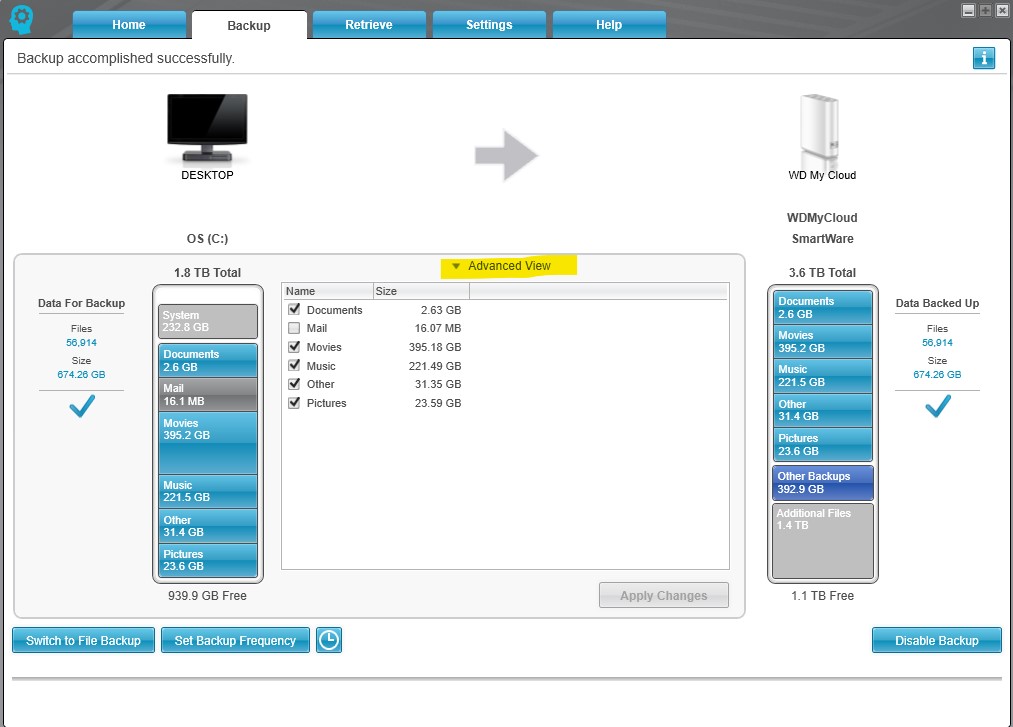Open the Retrieve tab
Image resolution: width=1013 pixels, height=727 pixels.
tap(369, 25)
